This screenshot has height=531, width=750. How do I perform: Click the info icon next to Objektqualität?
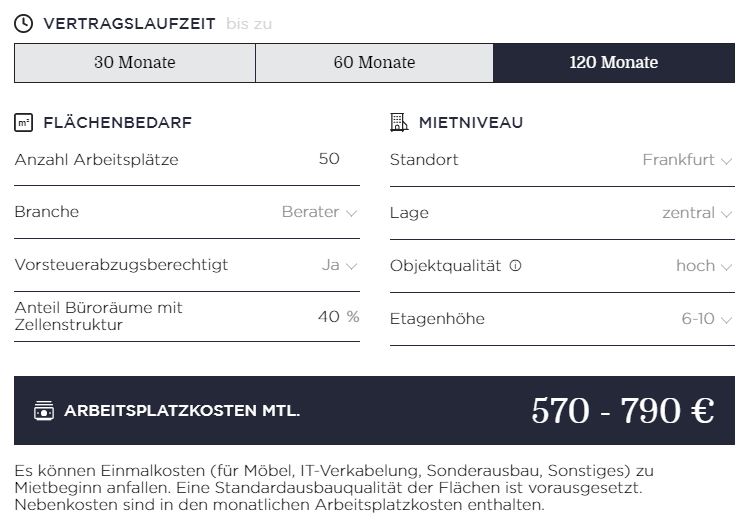point(516,266)
